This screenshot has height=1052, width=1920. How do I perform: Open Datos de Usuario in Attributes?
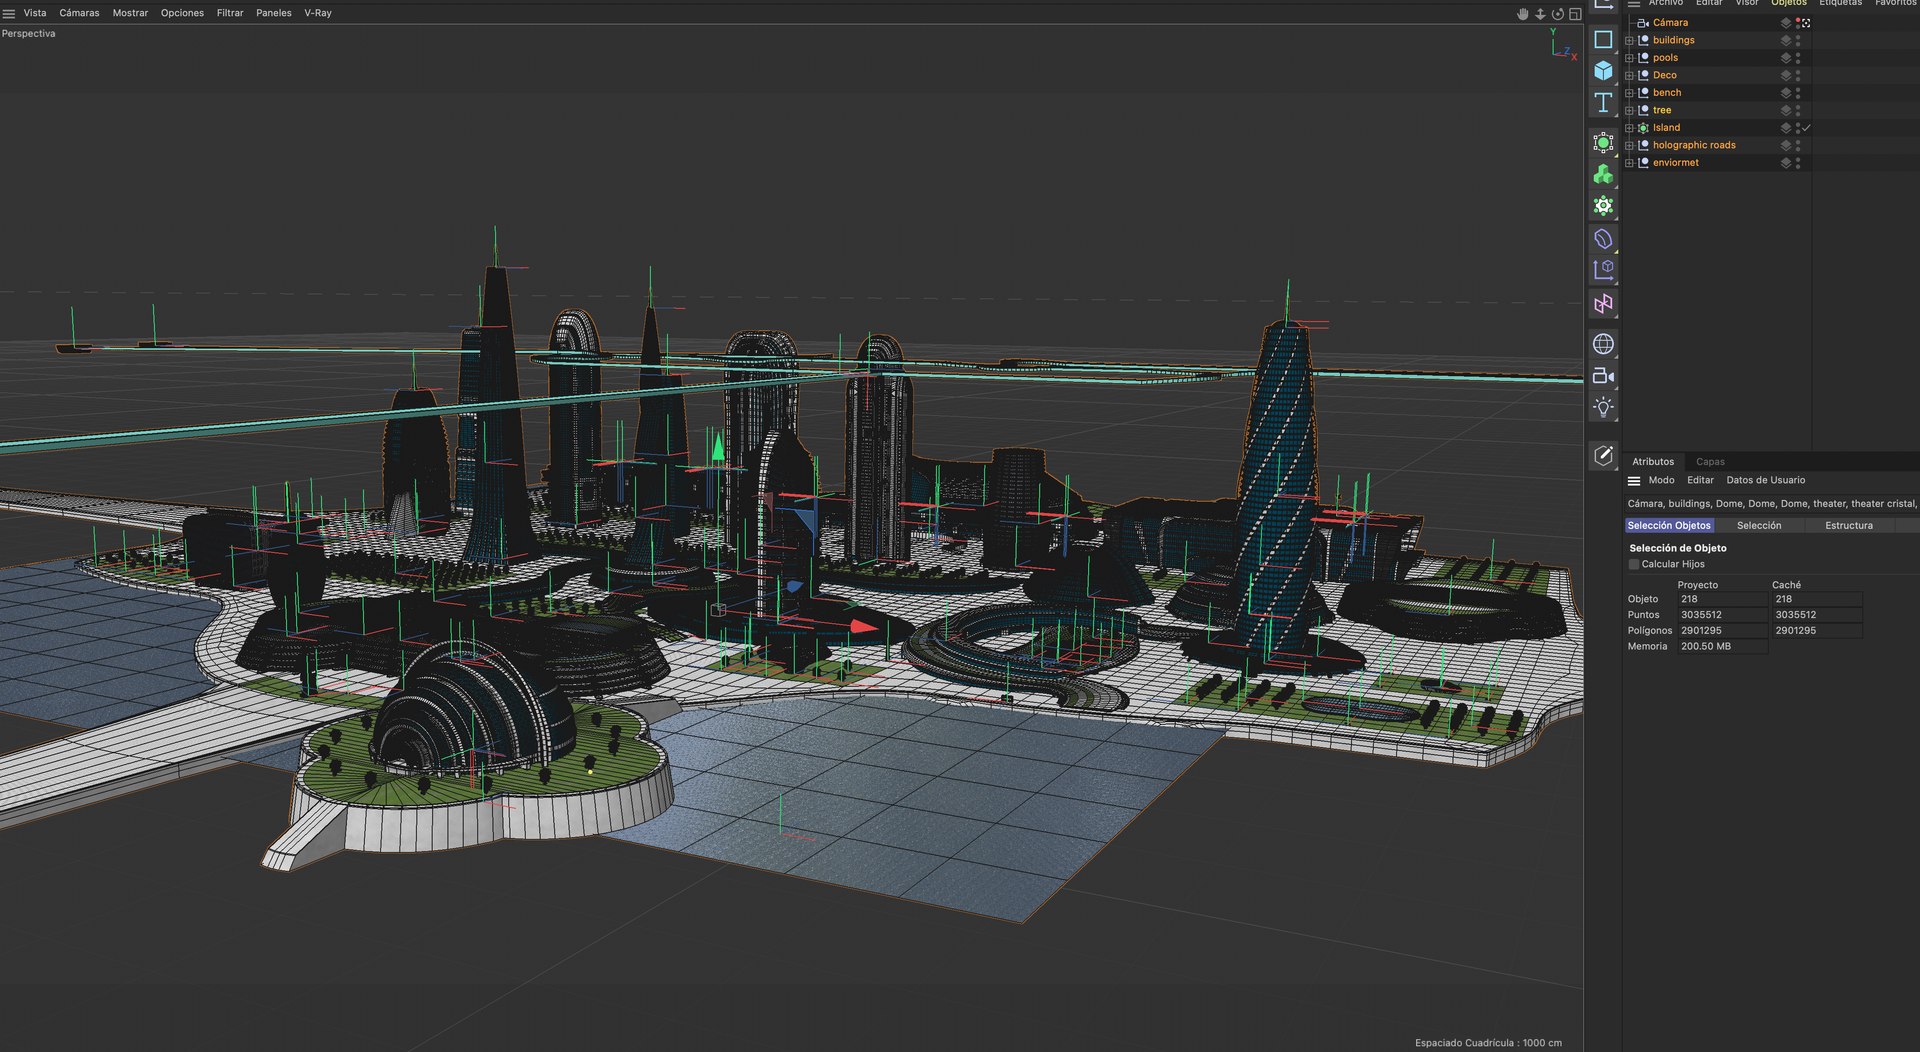point(1765,481)
